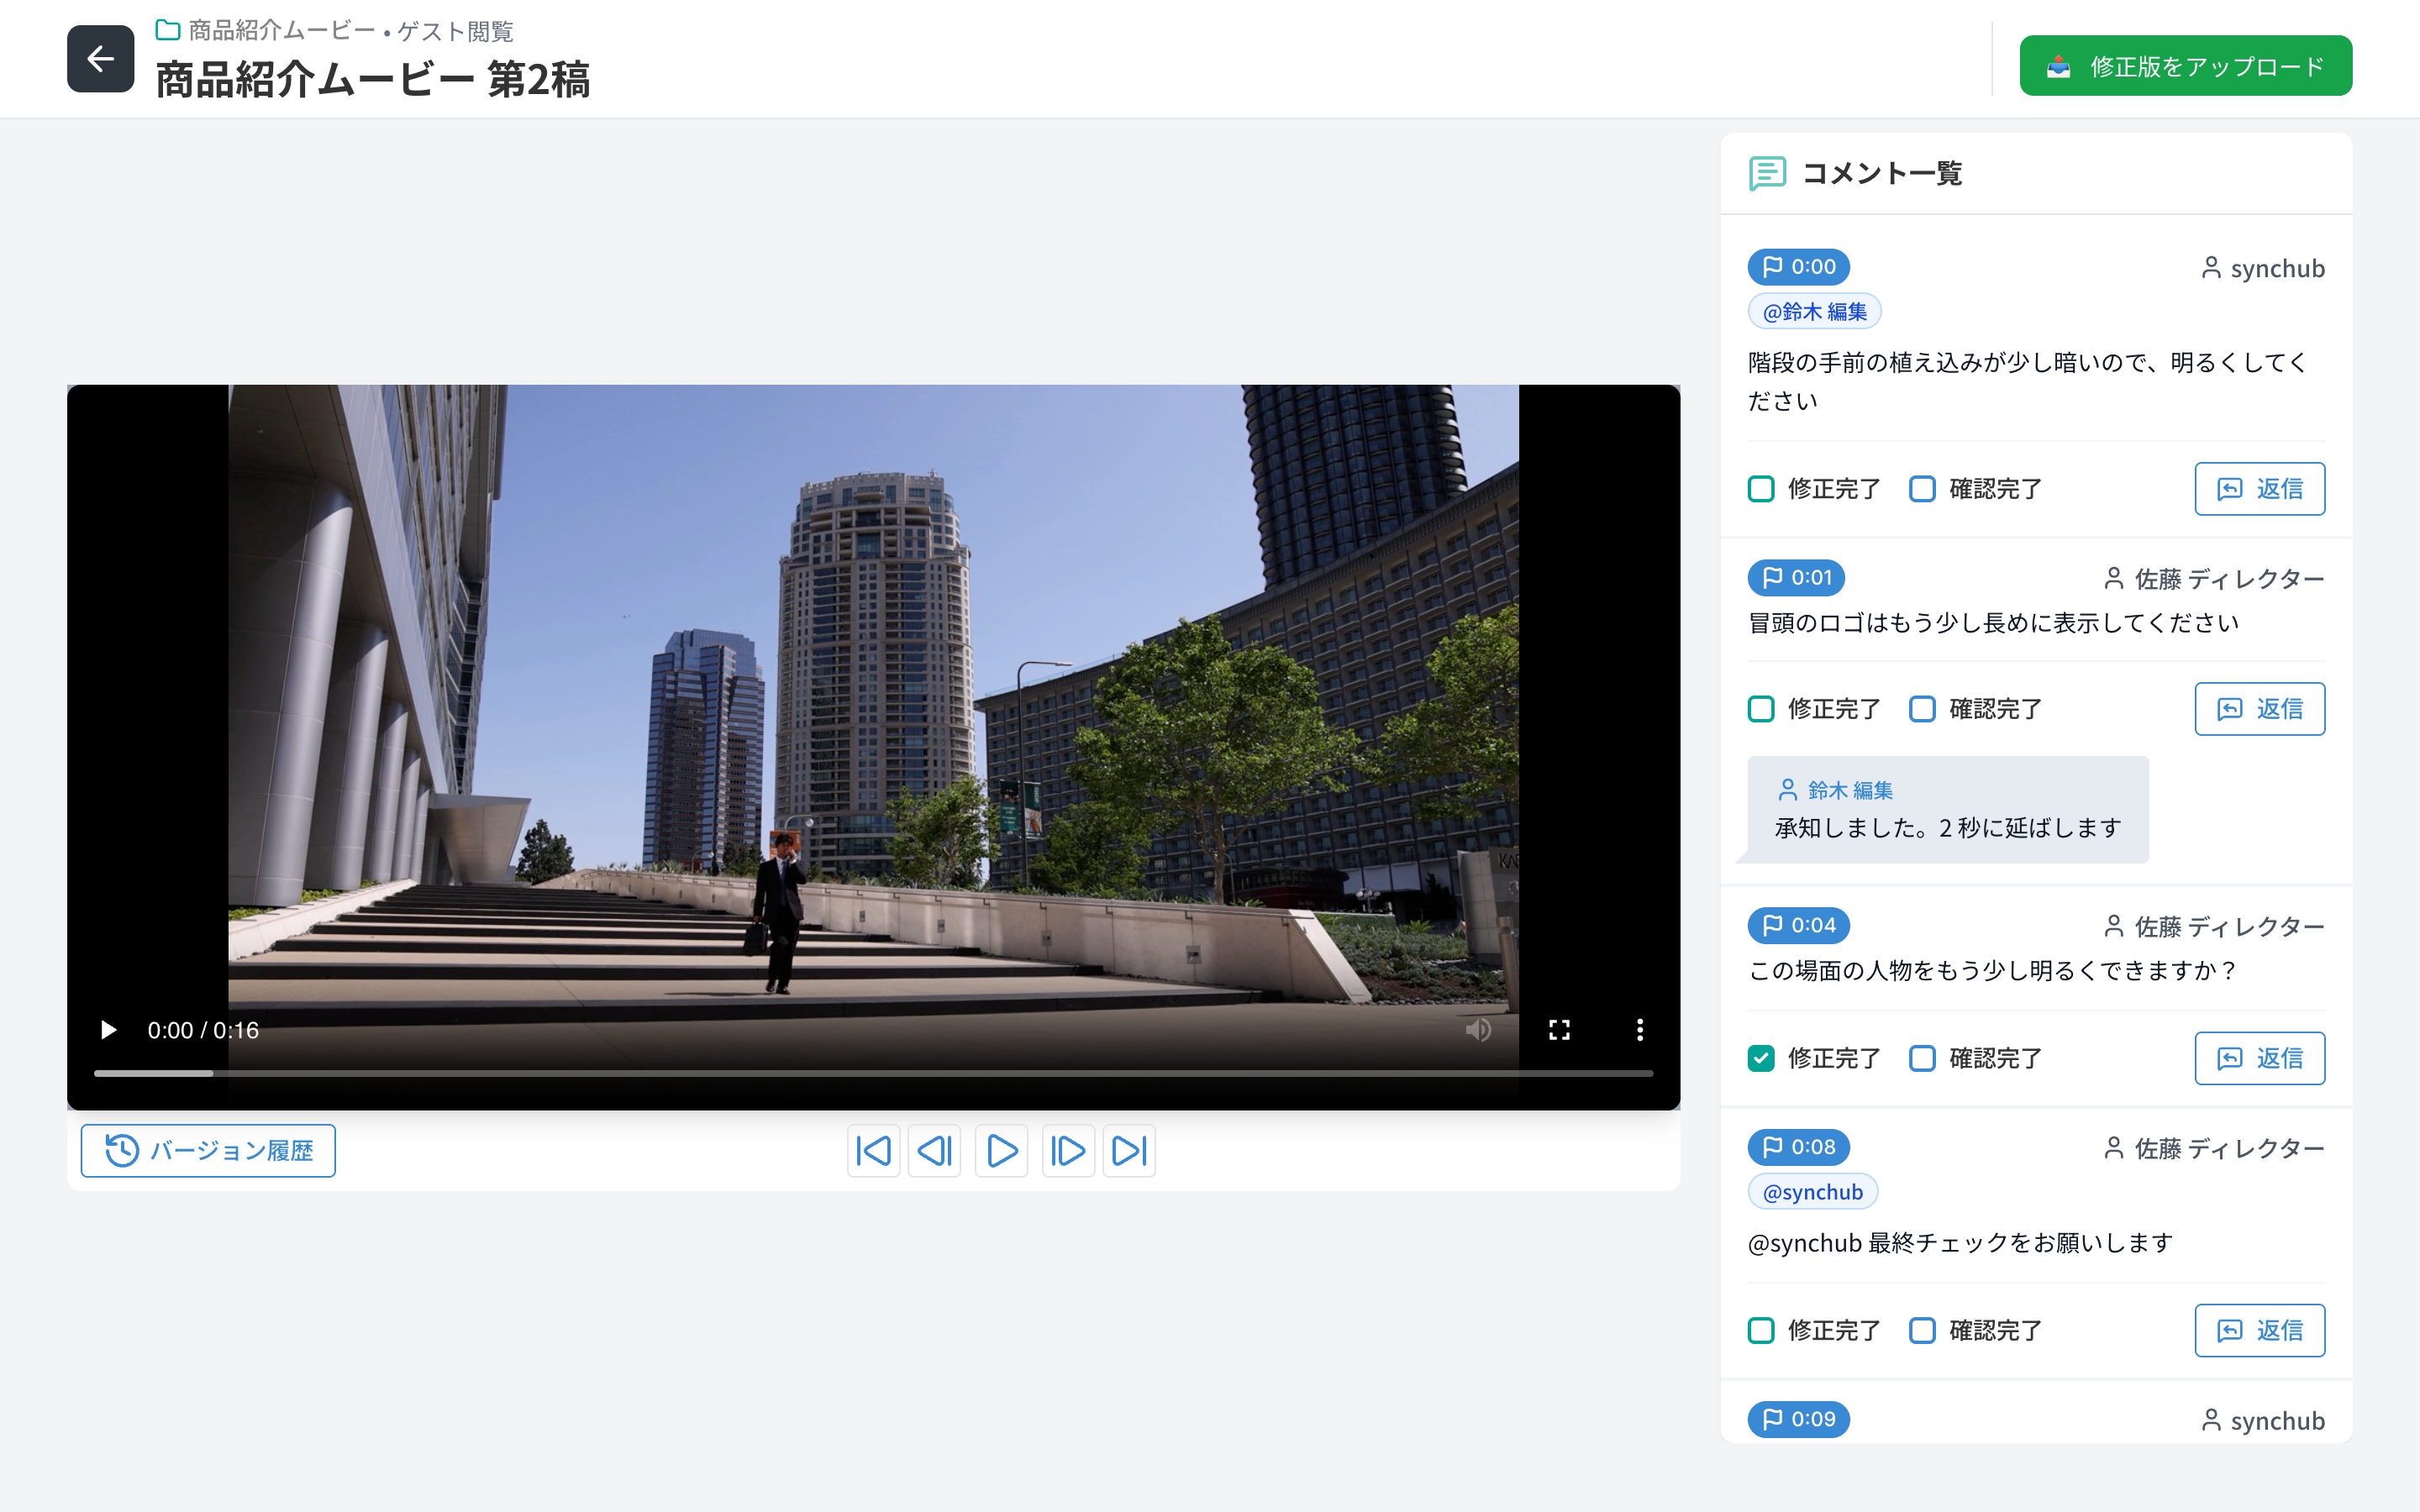Click reply text 承知しました。2 秒に延ばします

click(x=1947, y=828)
